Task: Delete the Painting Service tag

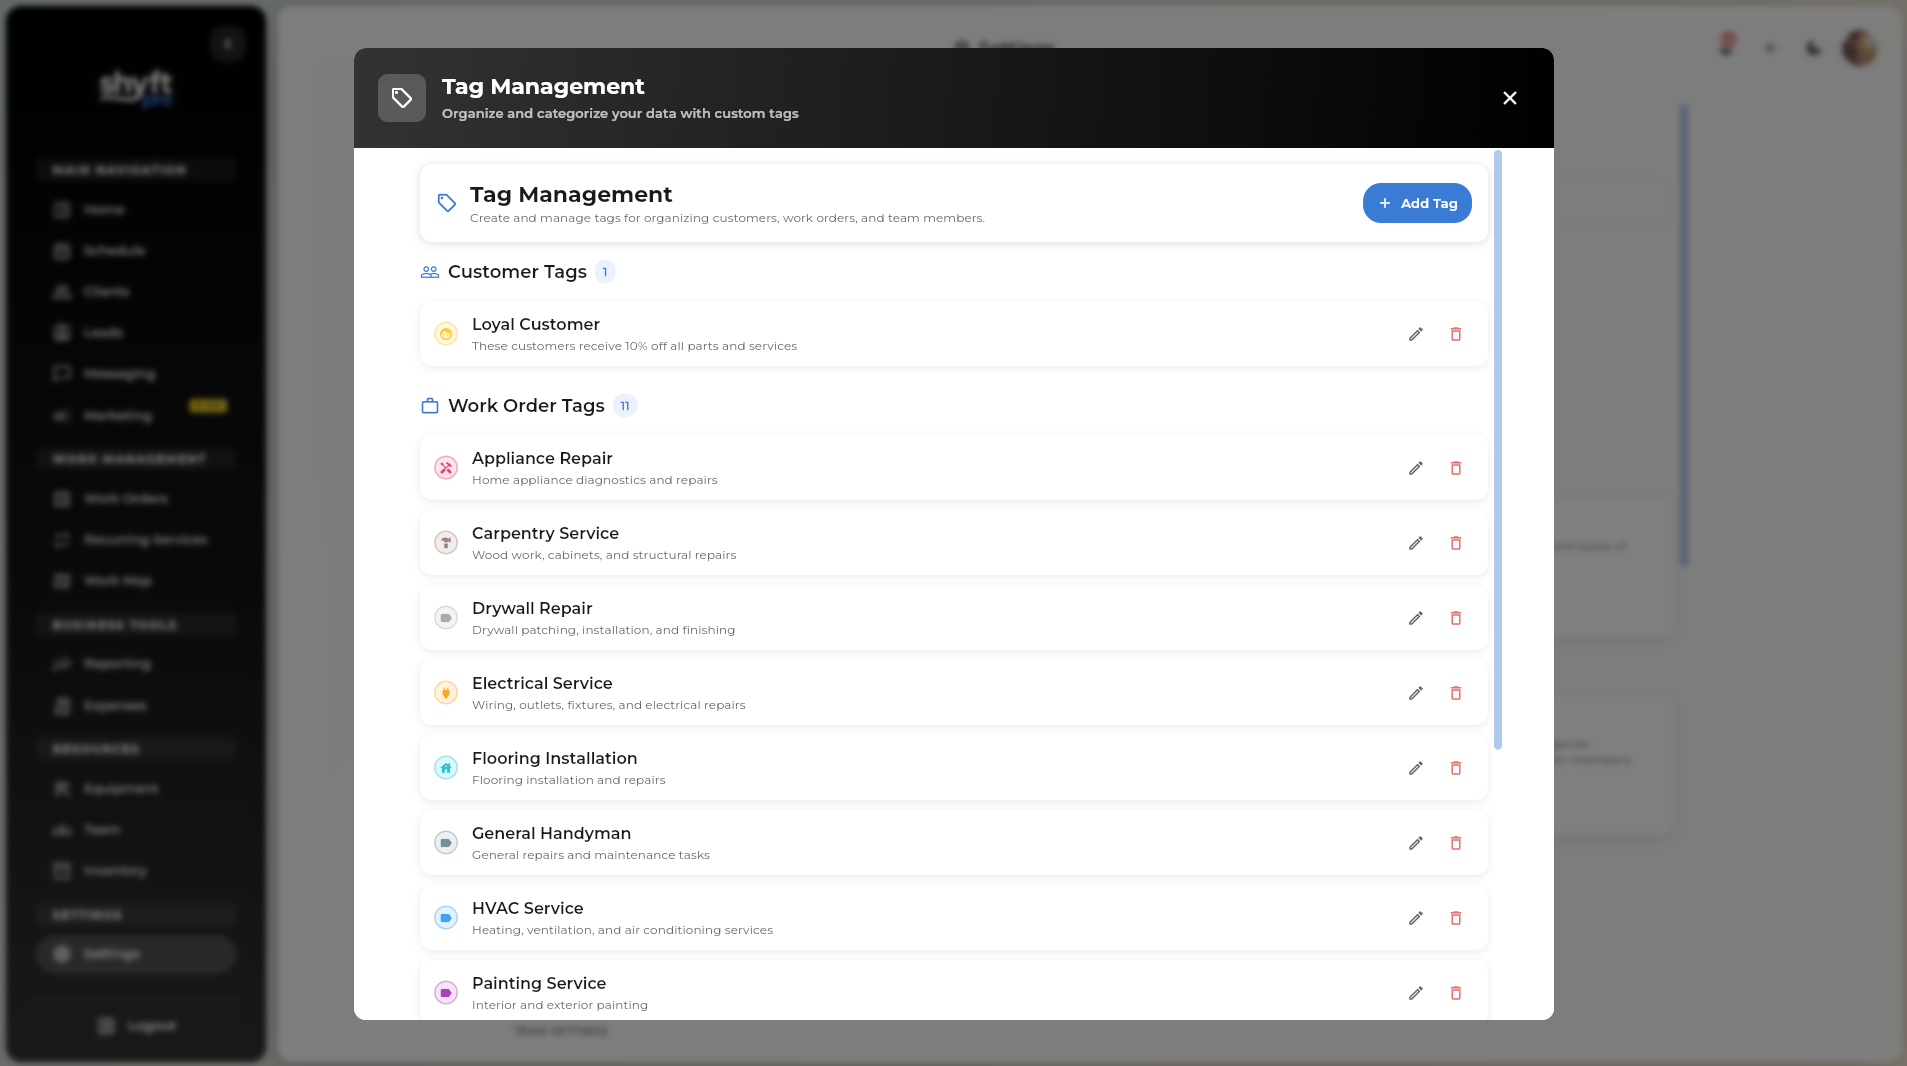Action: (x=1455, y=993)
